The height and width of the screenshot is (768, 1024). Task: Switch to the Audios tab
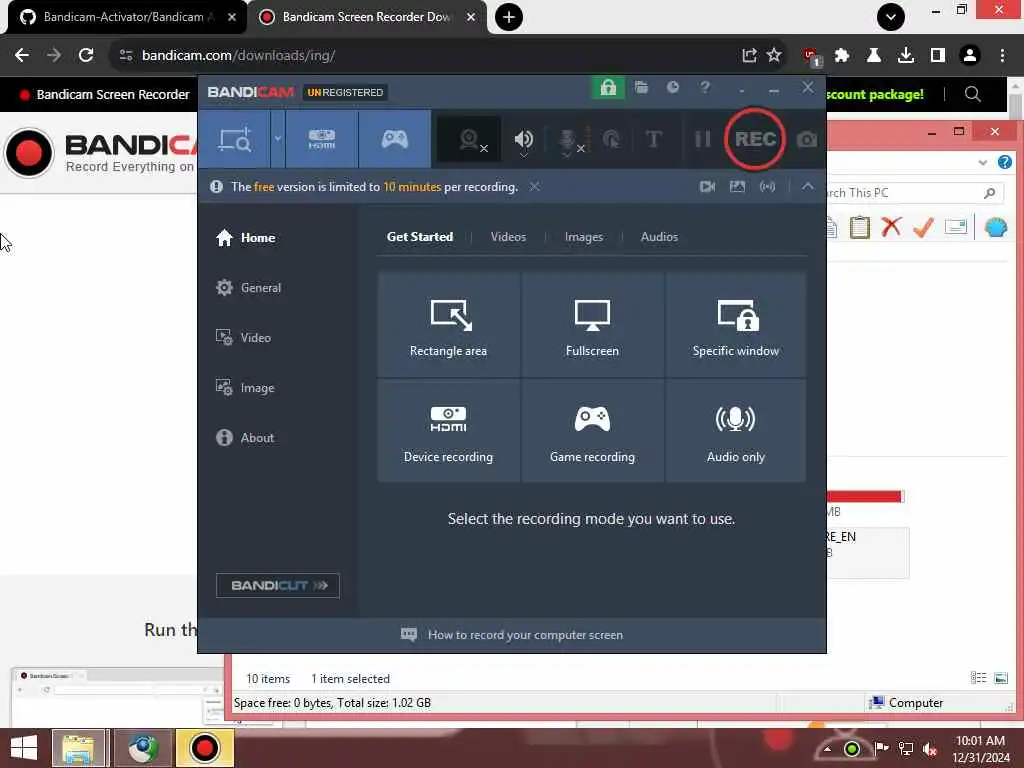(659, 237)
